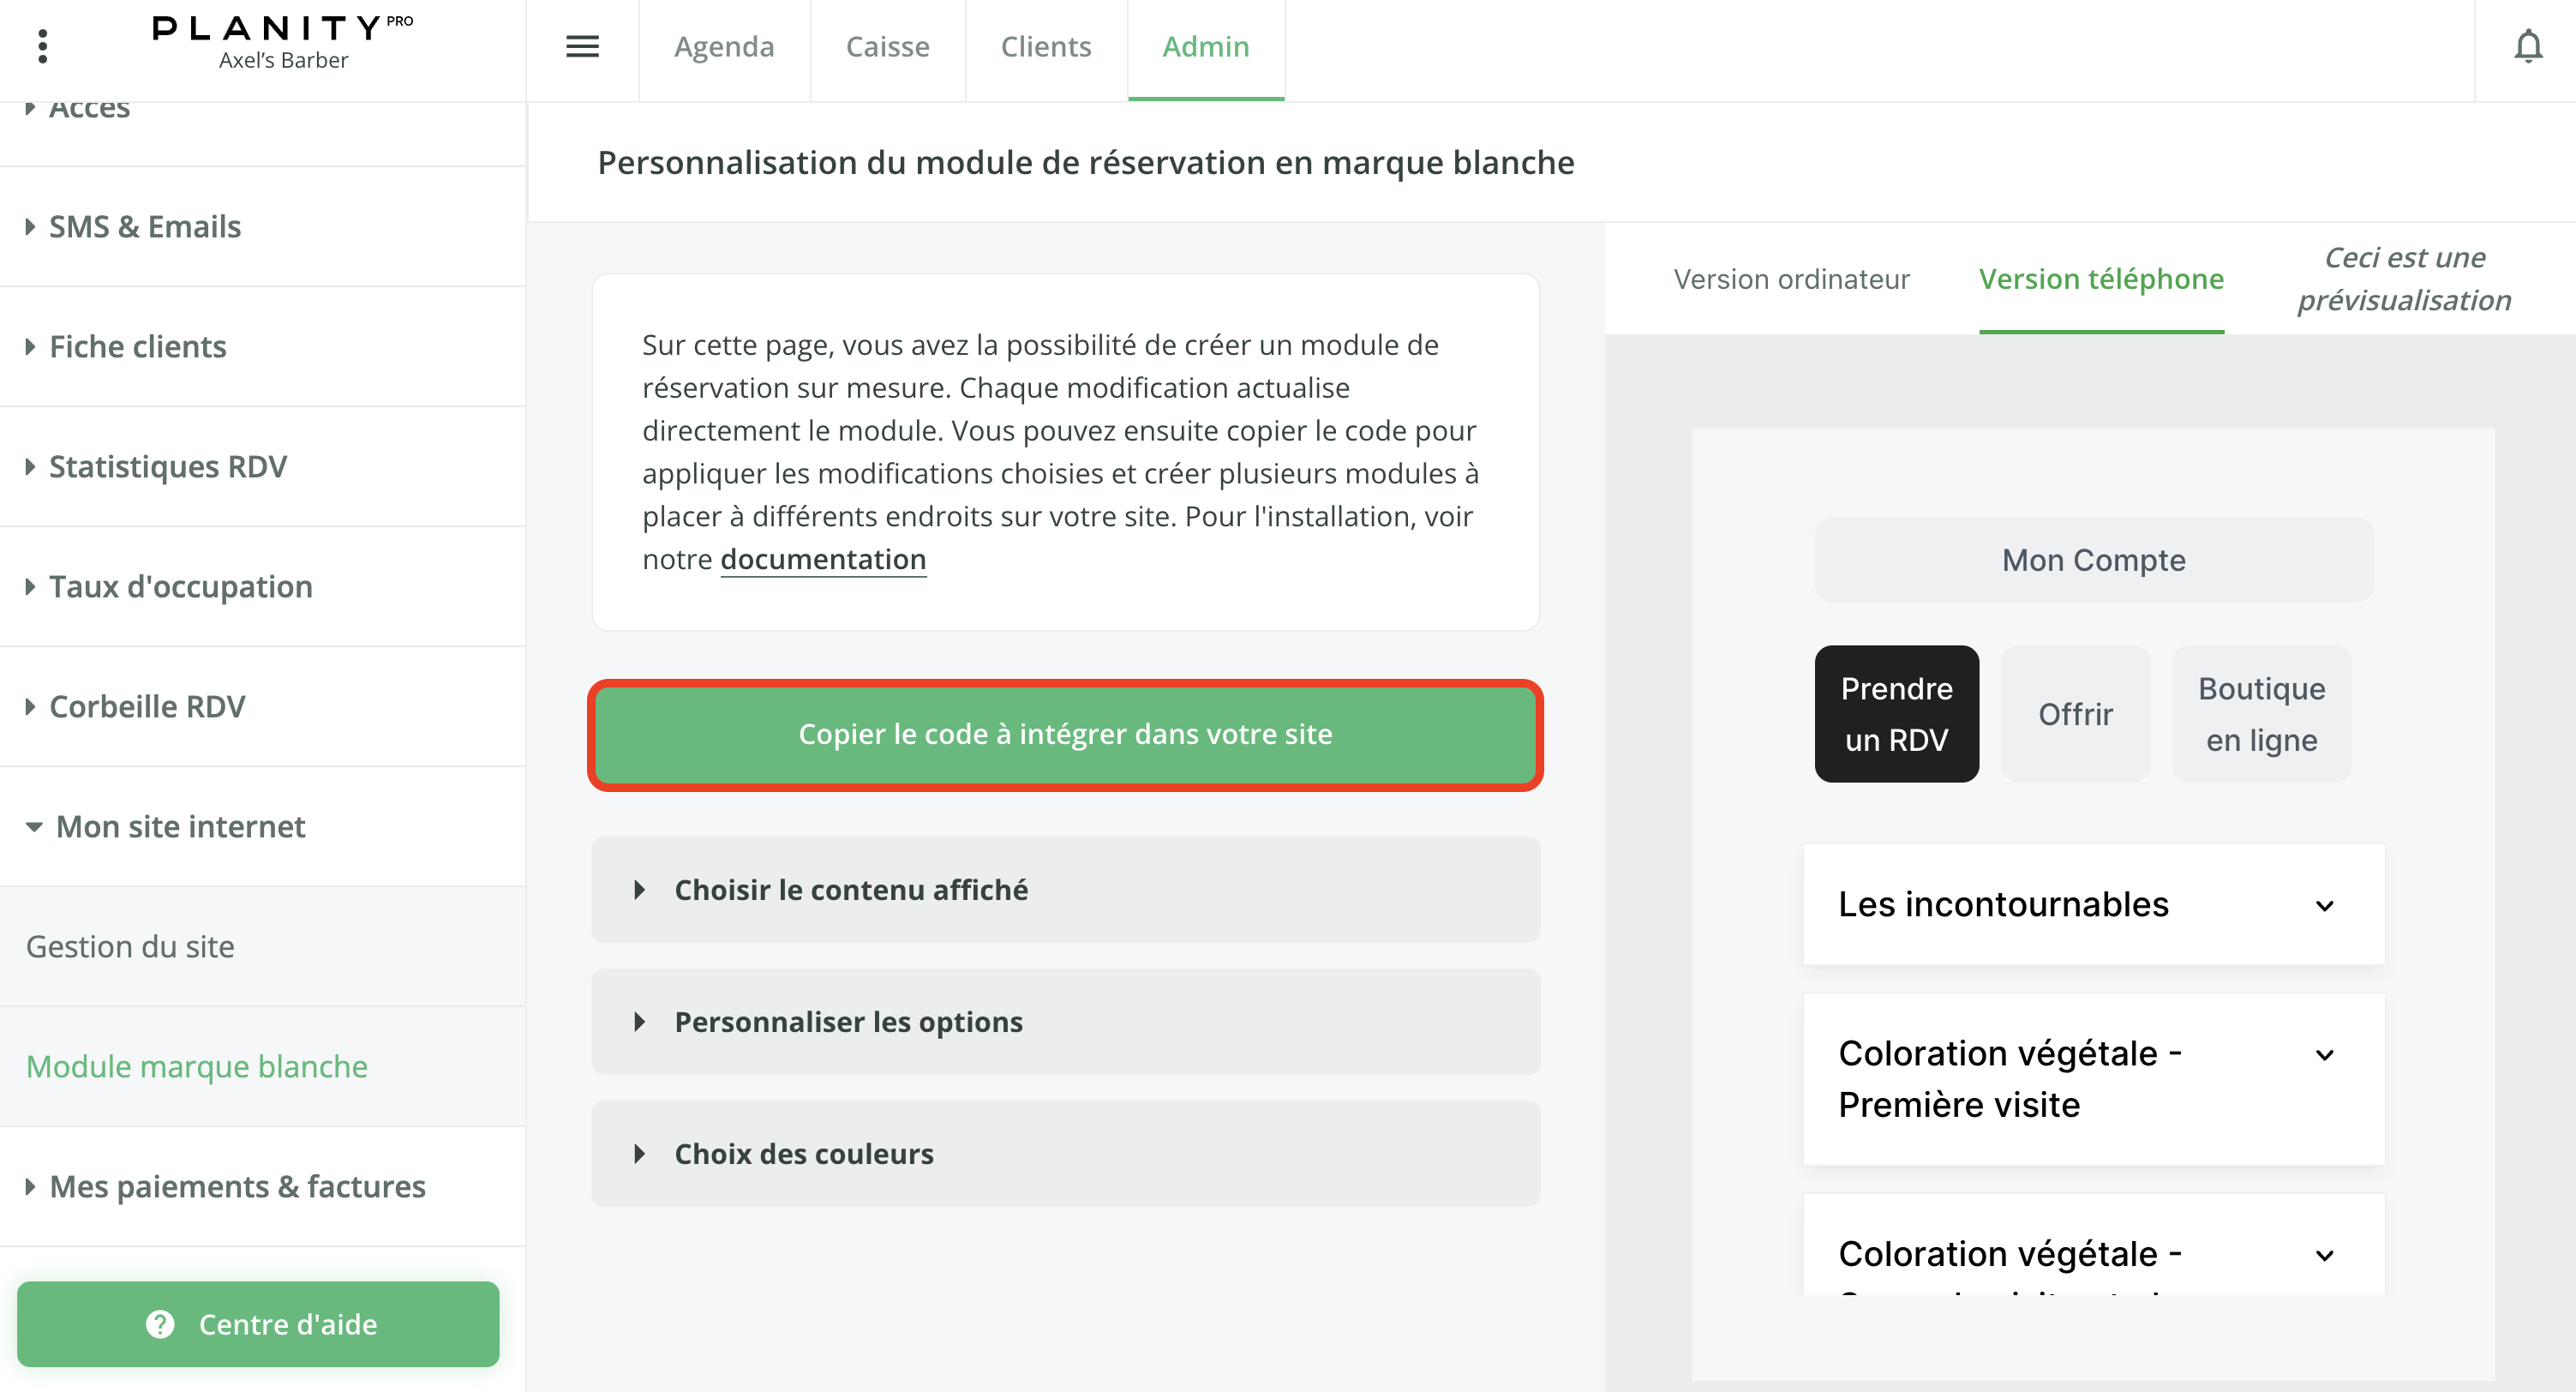This screenshot has height=1392, width=2576.
Task: Select the Version téléphone tab
Action: (x=2101, y=279)
